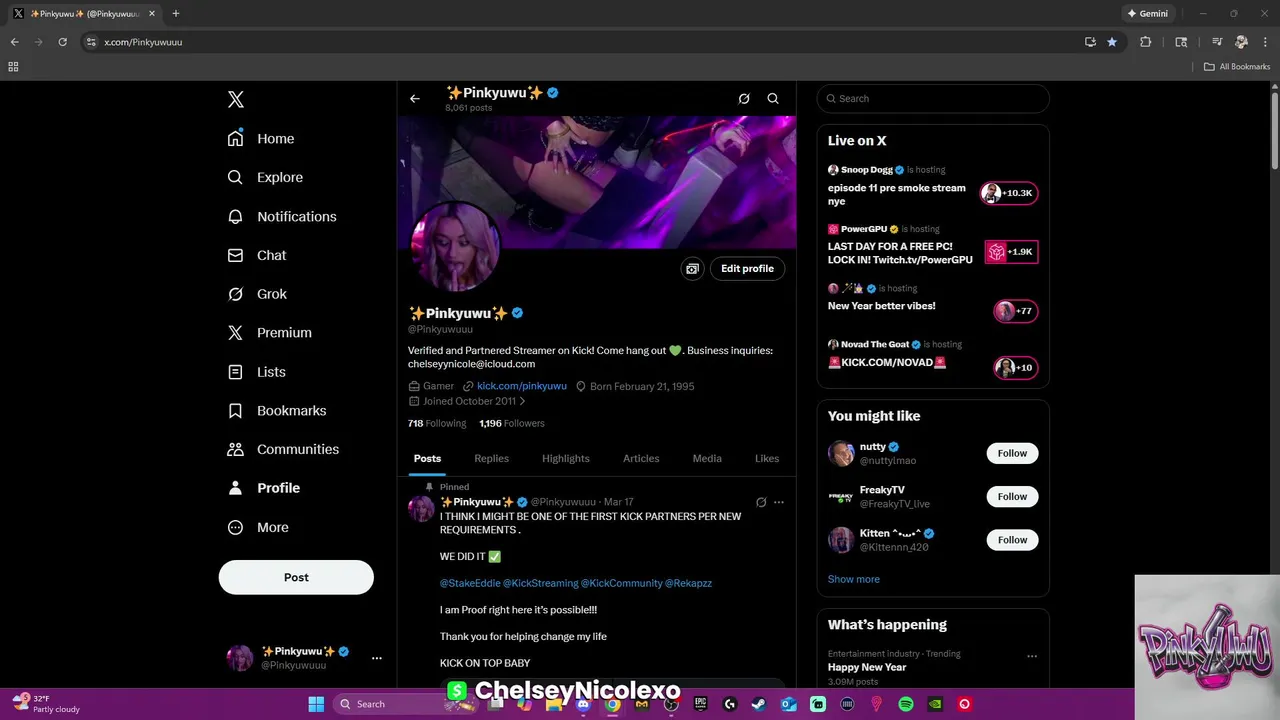Viewport: 1280px width, 720px height.
Task: Open Spotify from the taskbar
Action: click(x=906, y=704)
